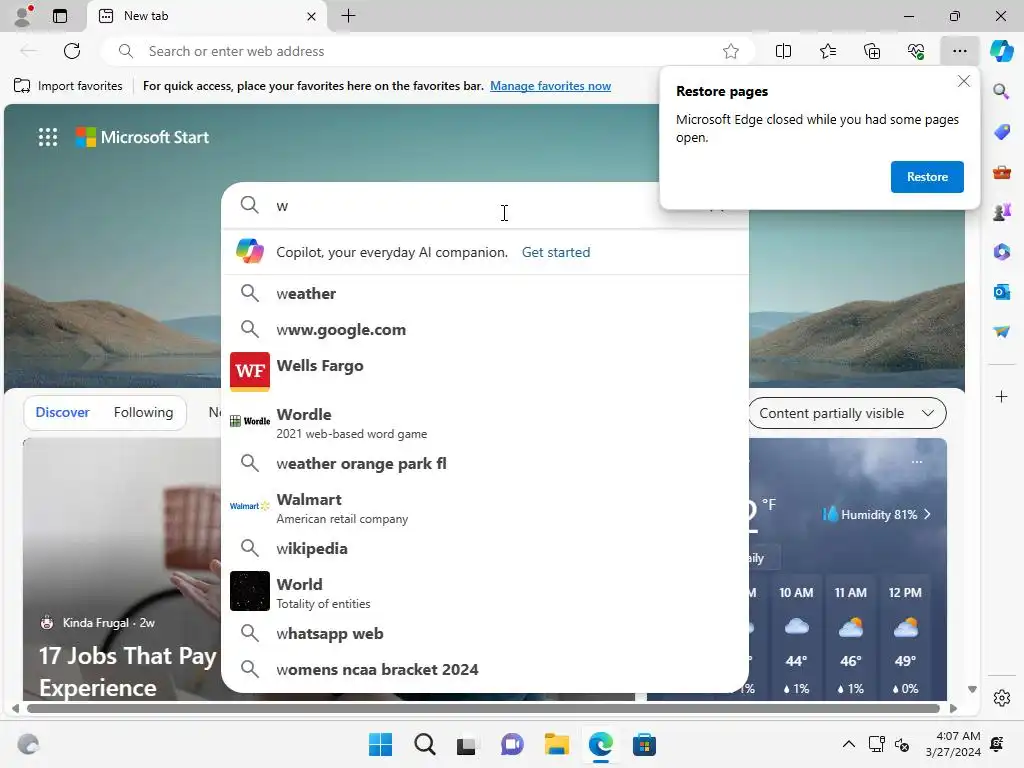Open the sidebar Shopping tag icon
The height and width of the screenshot is (768, 1024).
1001,131
